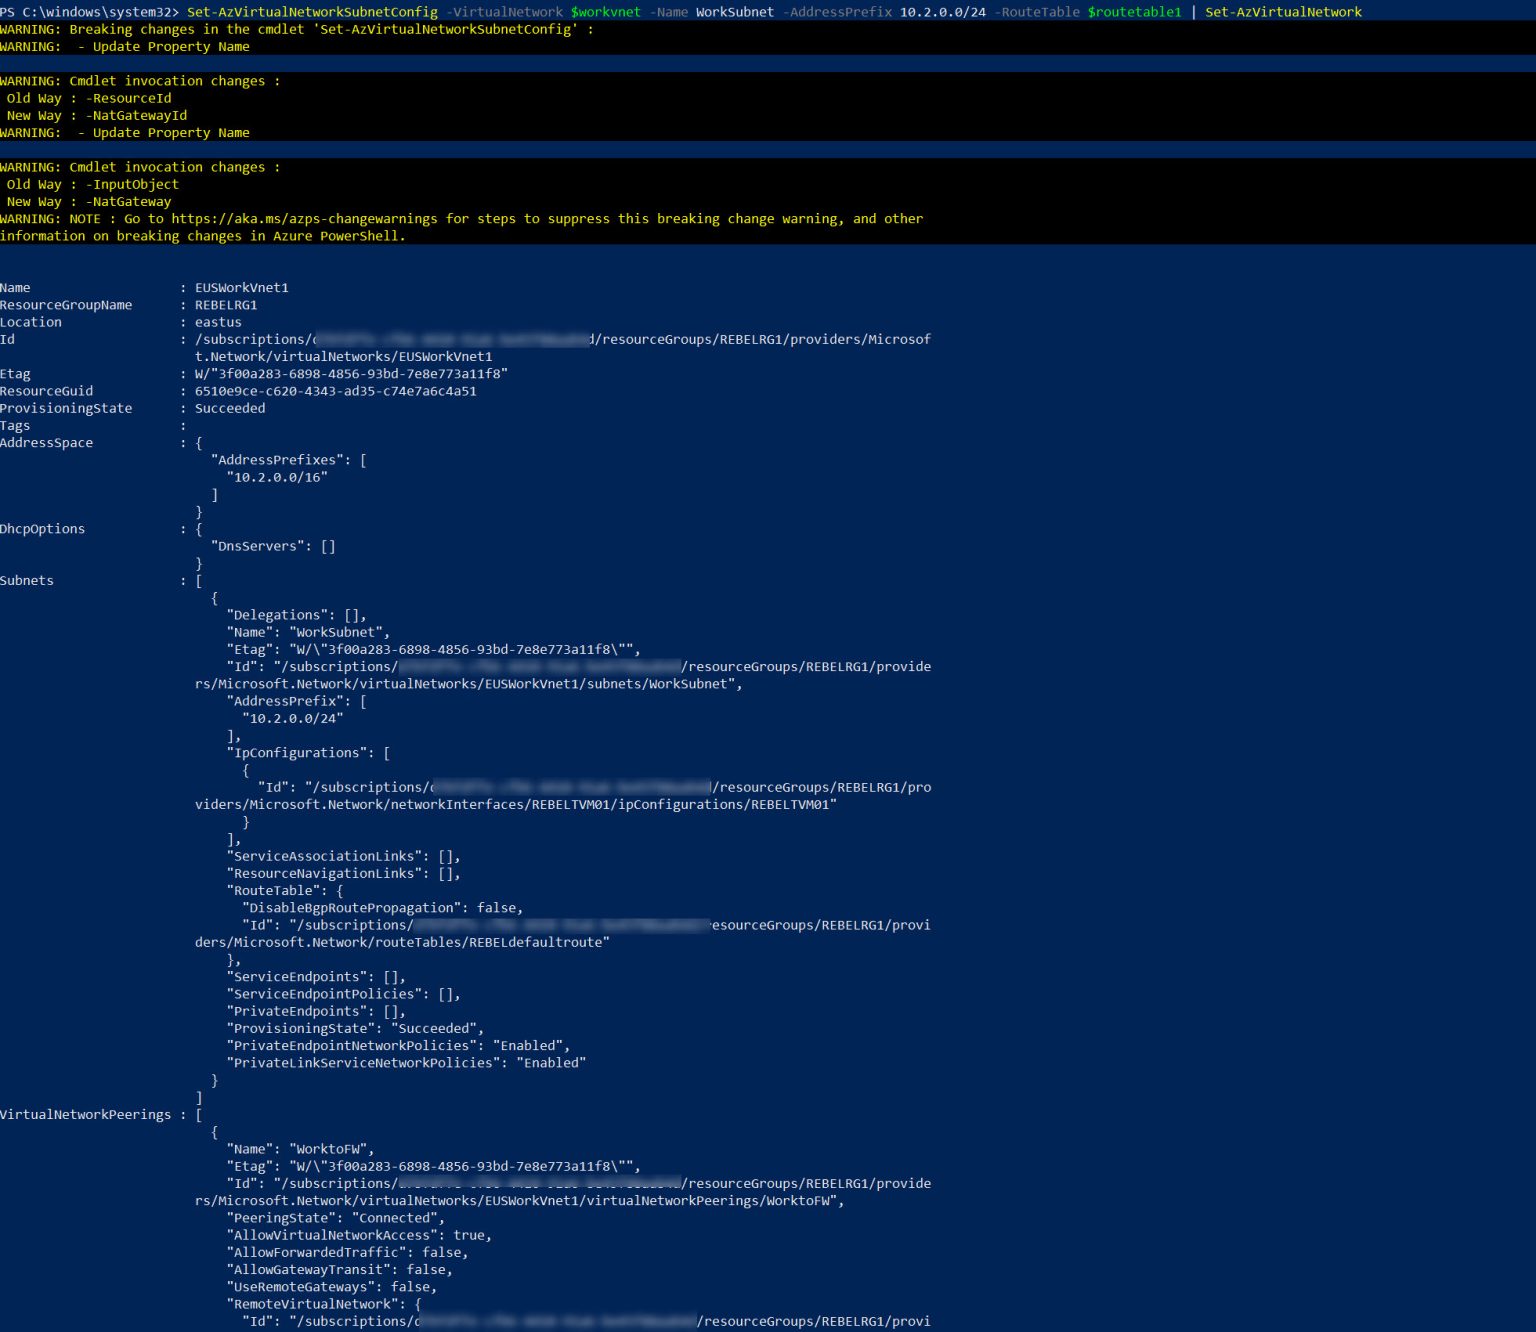
Task: Click the ProvisioningState Succeeded value
Action: (229, 408)
